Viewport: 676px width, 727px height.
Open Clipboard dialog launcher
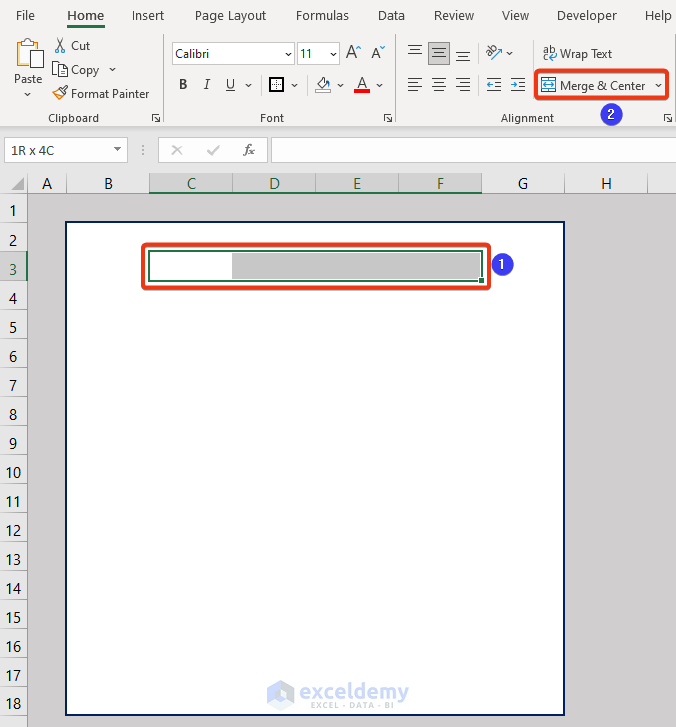(x=156, y=118)
